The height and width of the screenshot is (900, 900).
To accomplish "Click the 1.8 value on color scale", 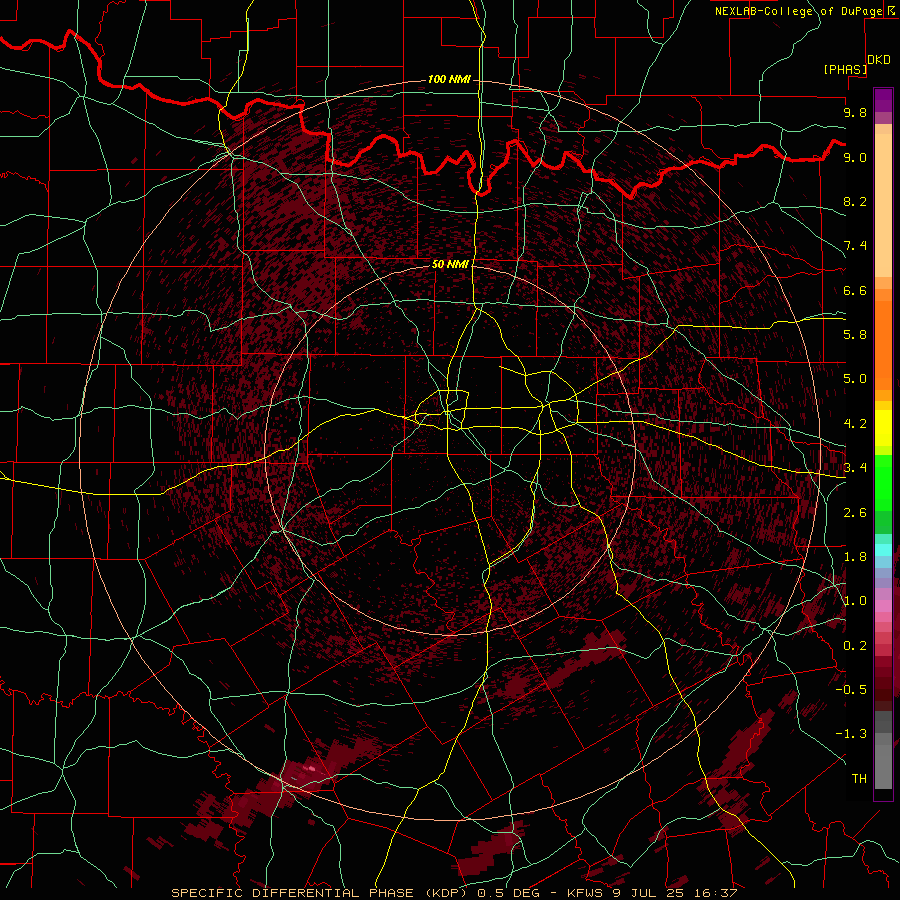I will (855, 557).
